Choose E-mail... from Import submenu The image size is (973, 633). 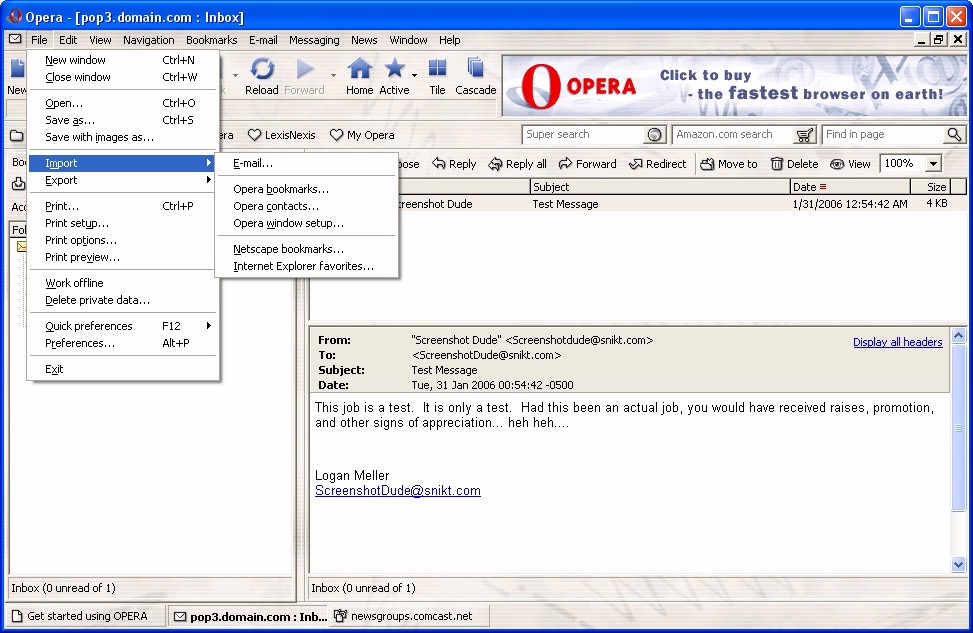pos(307,163)
